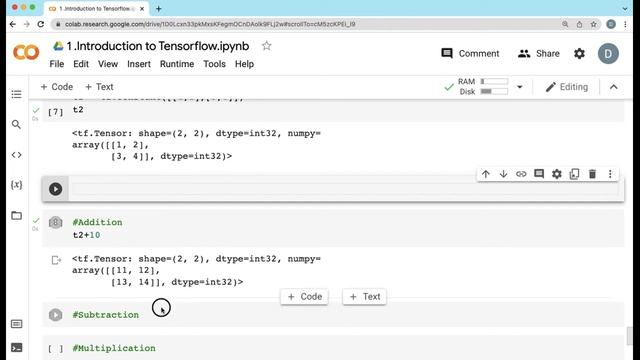Insert text cell with the floating + Text button
Image resolution: width=640 pixels, height=360 pixels.
tap(364, 297)
